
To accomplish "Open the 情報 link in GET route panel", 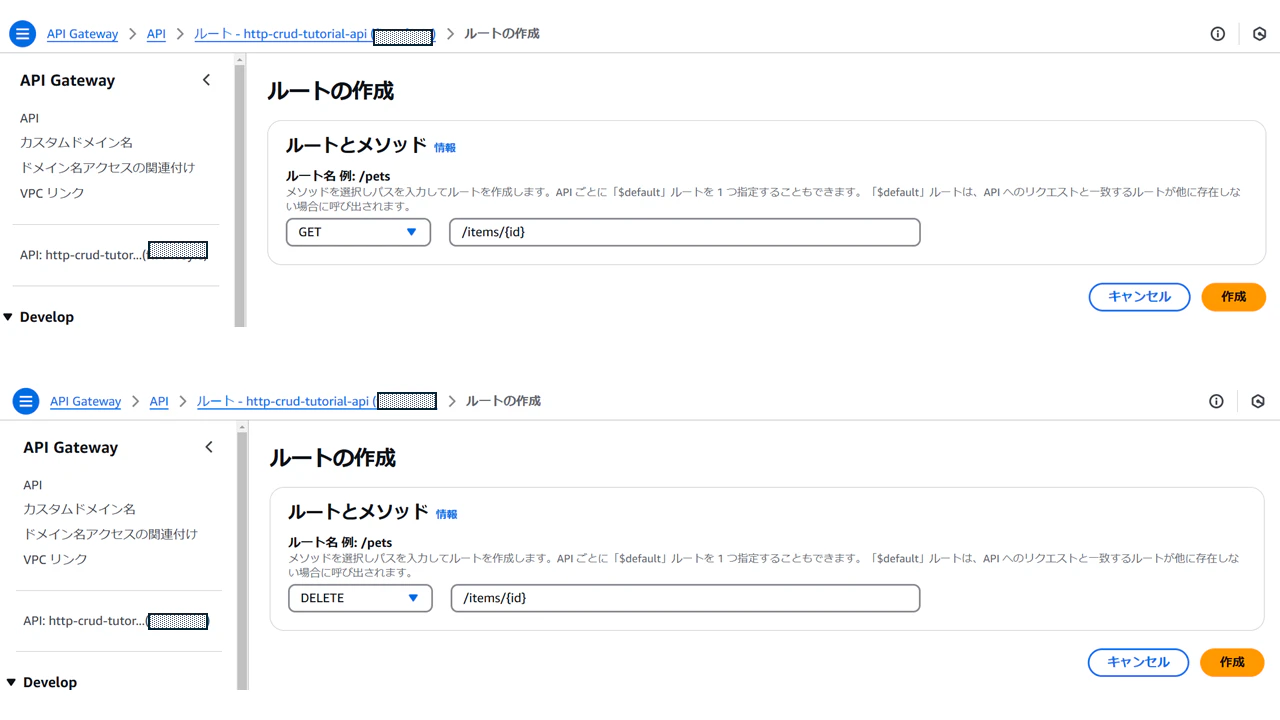I will point(445,147).
